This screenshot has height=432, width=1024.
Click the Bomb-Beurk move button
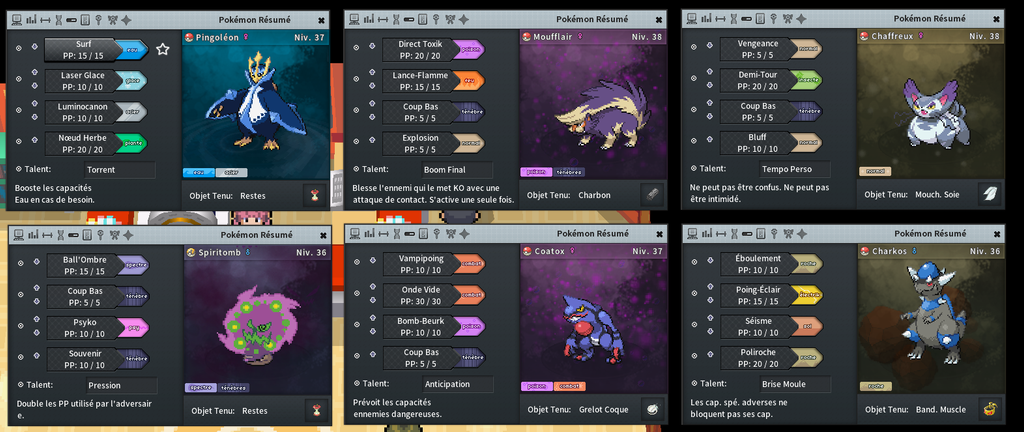(x=421, y=326)
